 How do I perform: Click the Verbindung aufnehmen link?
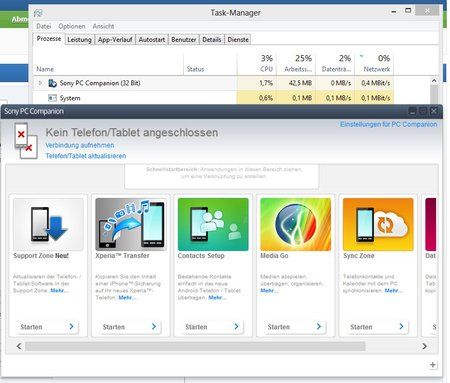click(x=80, y=145)
